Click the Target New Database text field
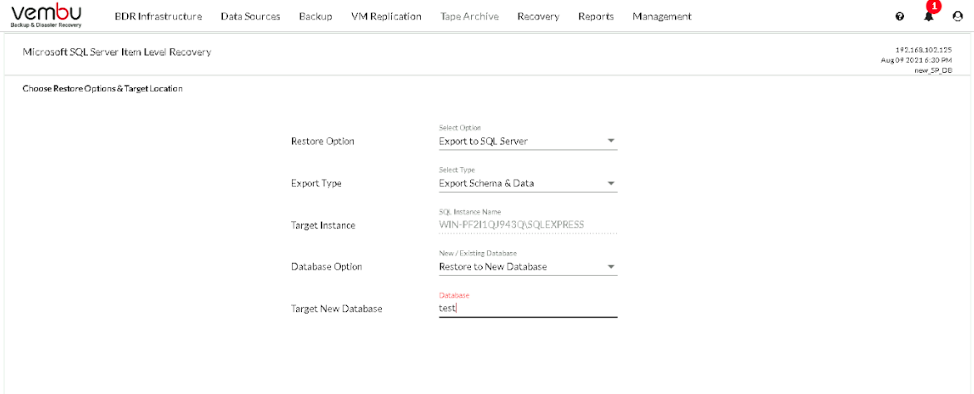 pos(528,308)
